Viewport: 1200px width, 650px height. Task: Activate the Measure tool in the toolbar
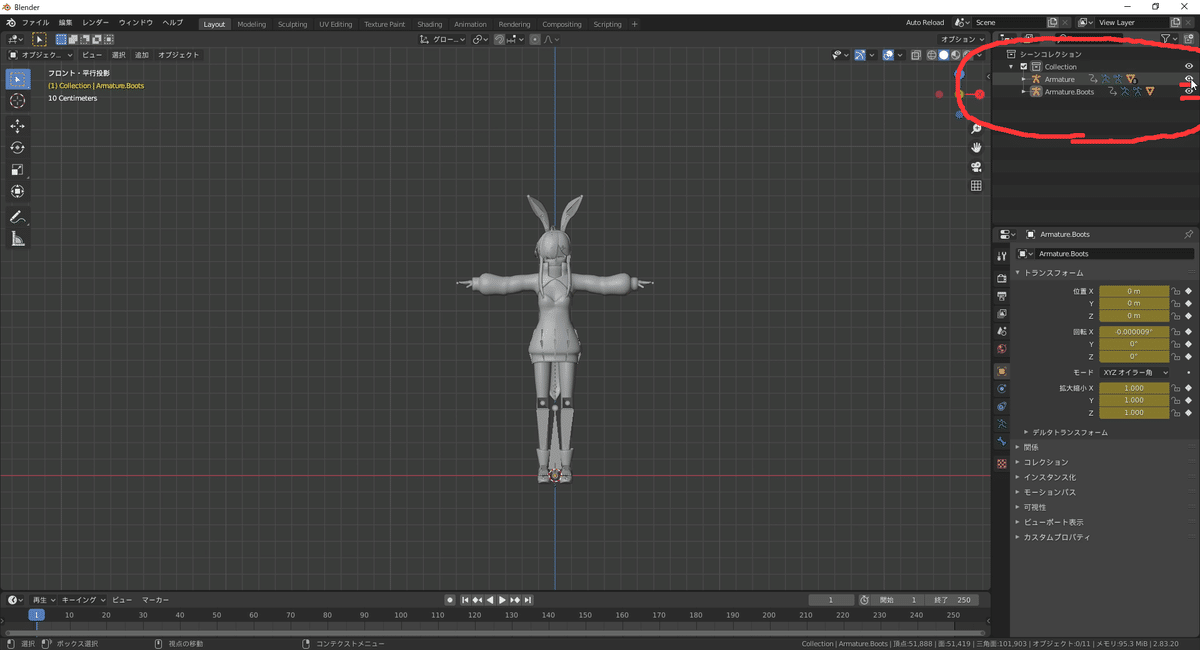pos(17,238)
